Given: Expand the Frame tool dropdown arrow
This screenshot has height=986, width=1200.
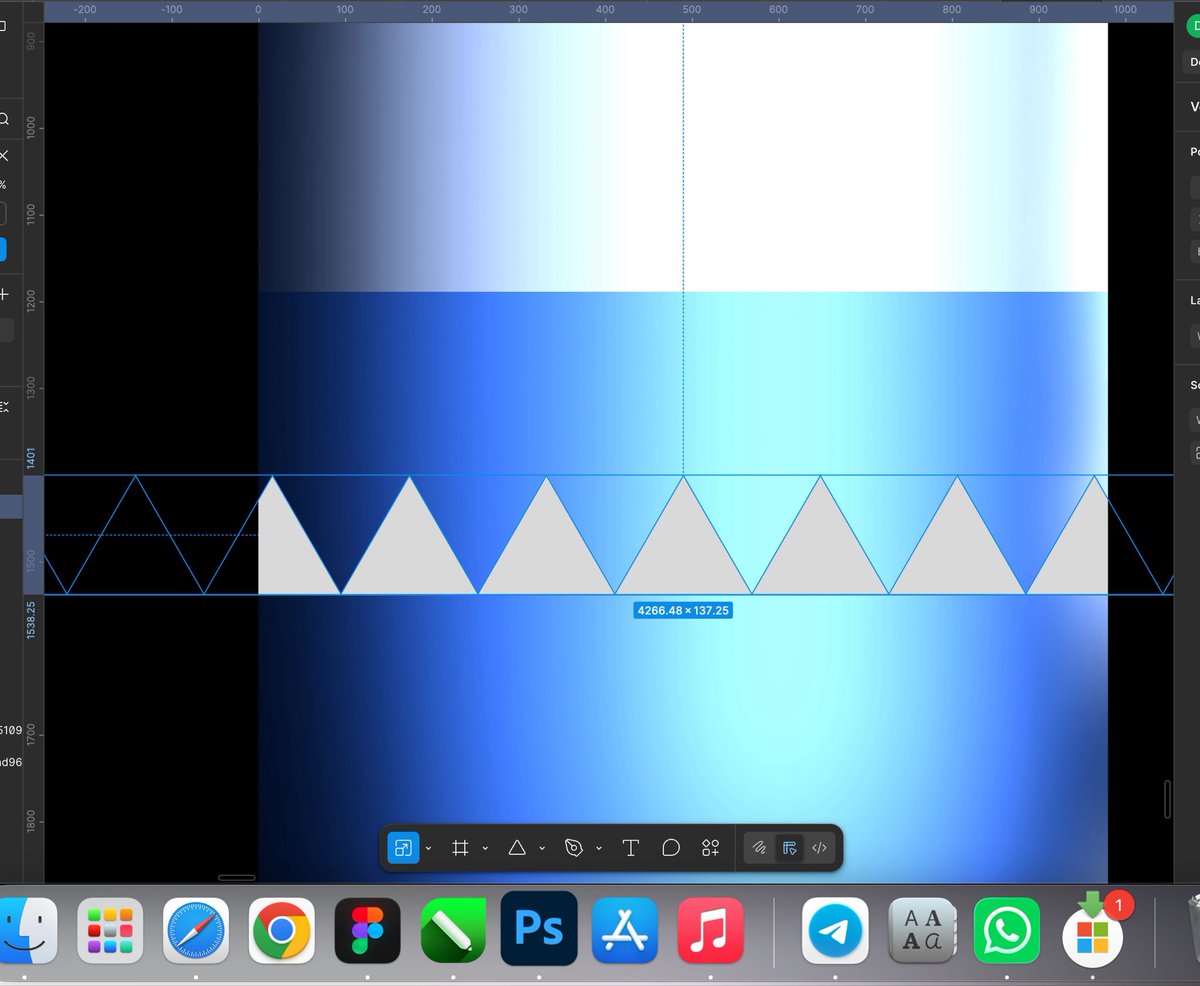Looking at the screenshot, I should [485, 848].
